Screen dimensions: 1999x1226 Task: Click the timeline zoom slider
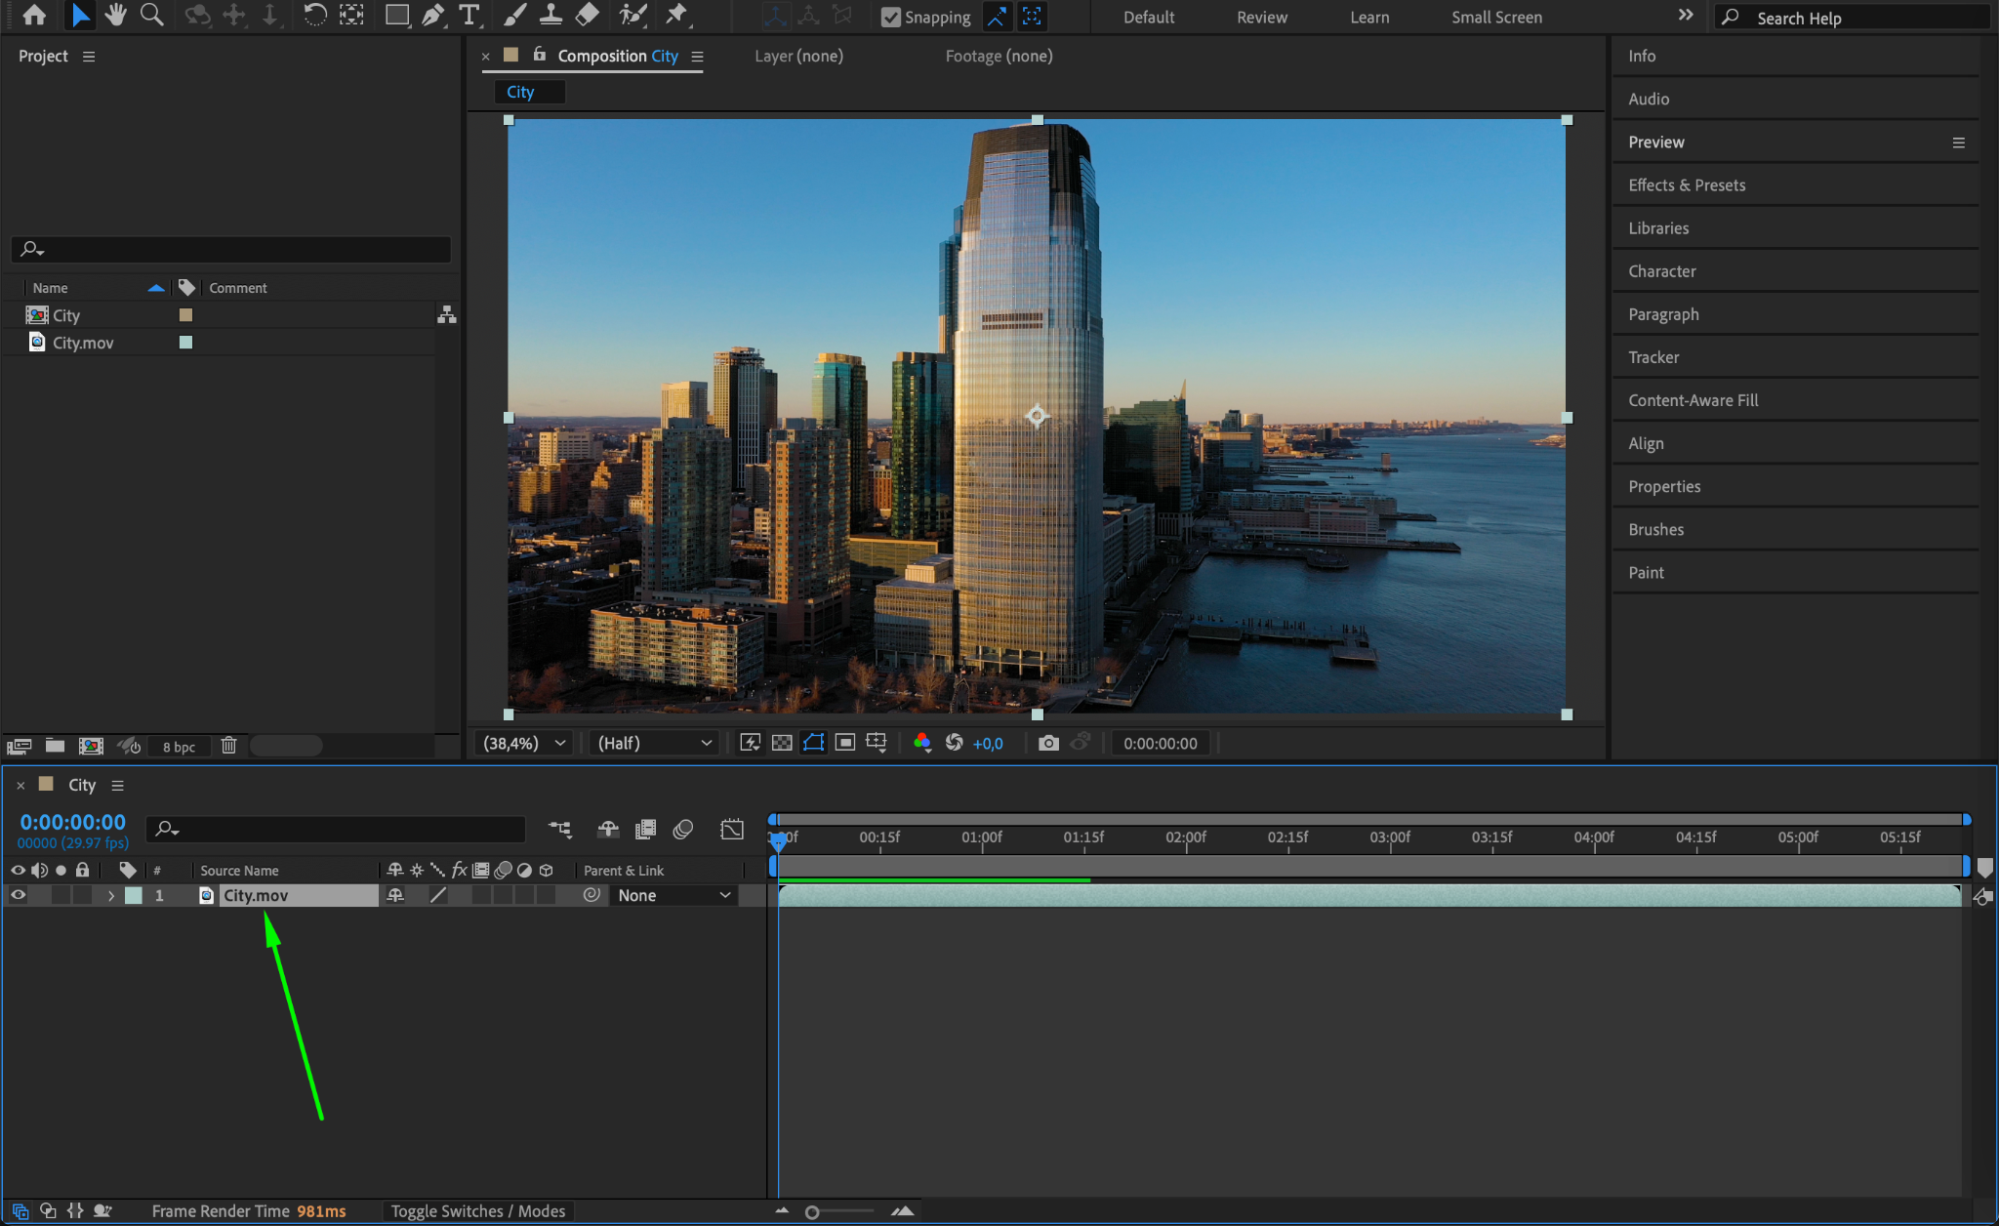[x=812, y=1212]
